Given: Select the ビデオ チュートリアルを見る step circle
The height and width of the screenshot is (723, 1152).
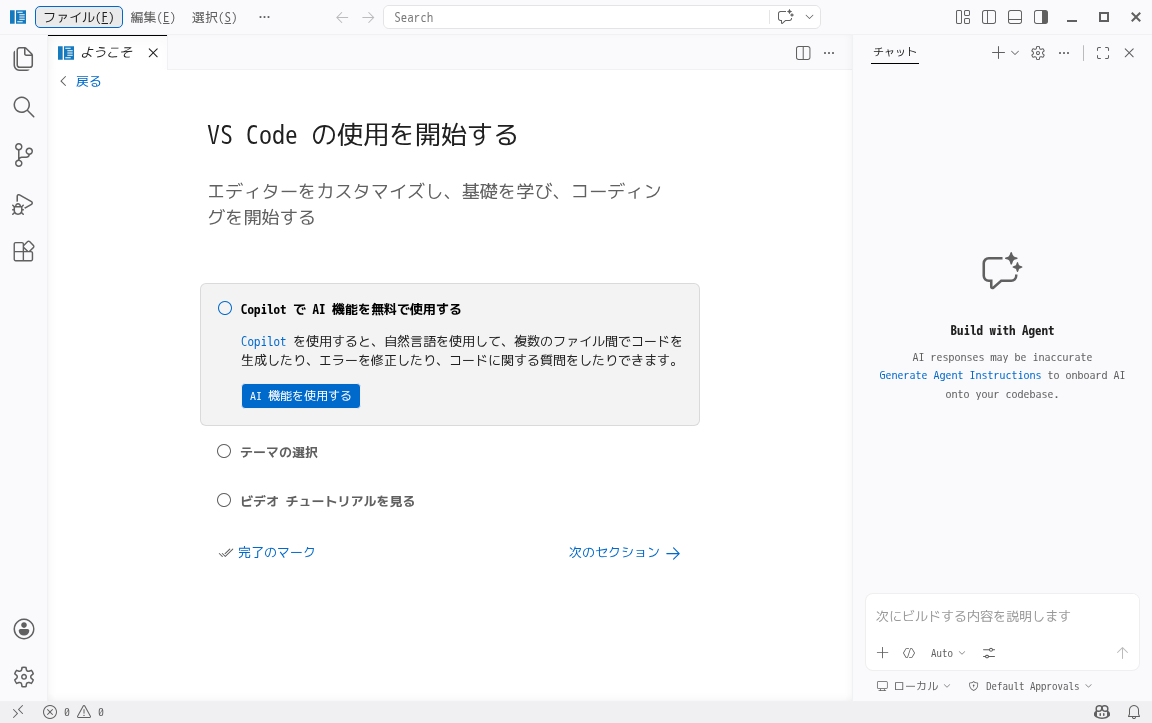Looking at the screenshot, I should pyautogui.click(x=224, y=500).
